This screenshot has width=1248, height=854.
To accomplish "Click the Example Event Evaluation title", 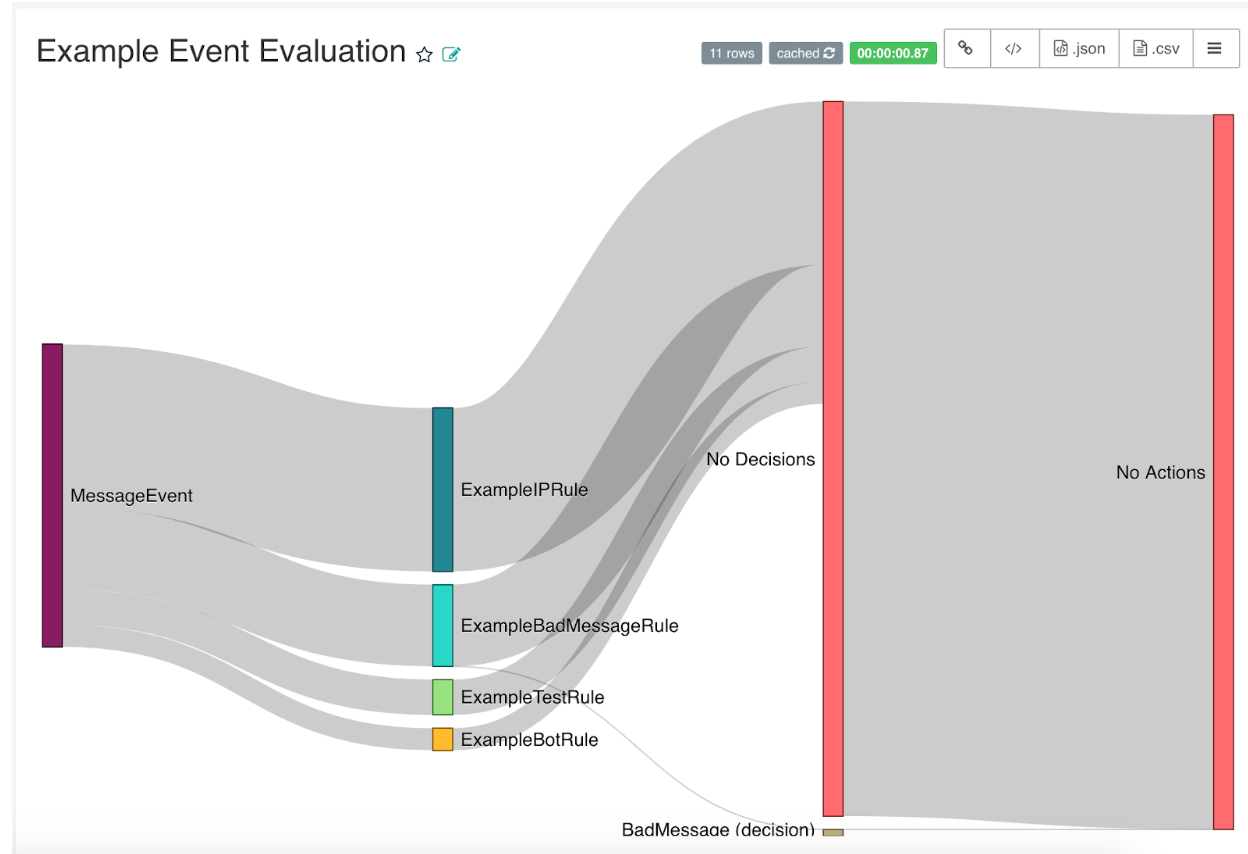I will point(221,51).
